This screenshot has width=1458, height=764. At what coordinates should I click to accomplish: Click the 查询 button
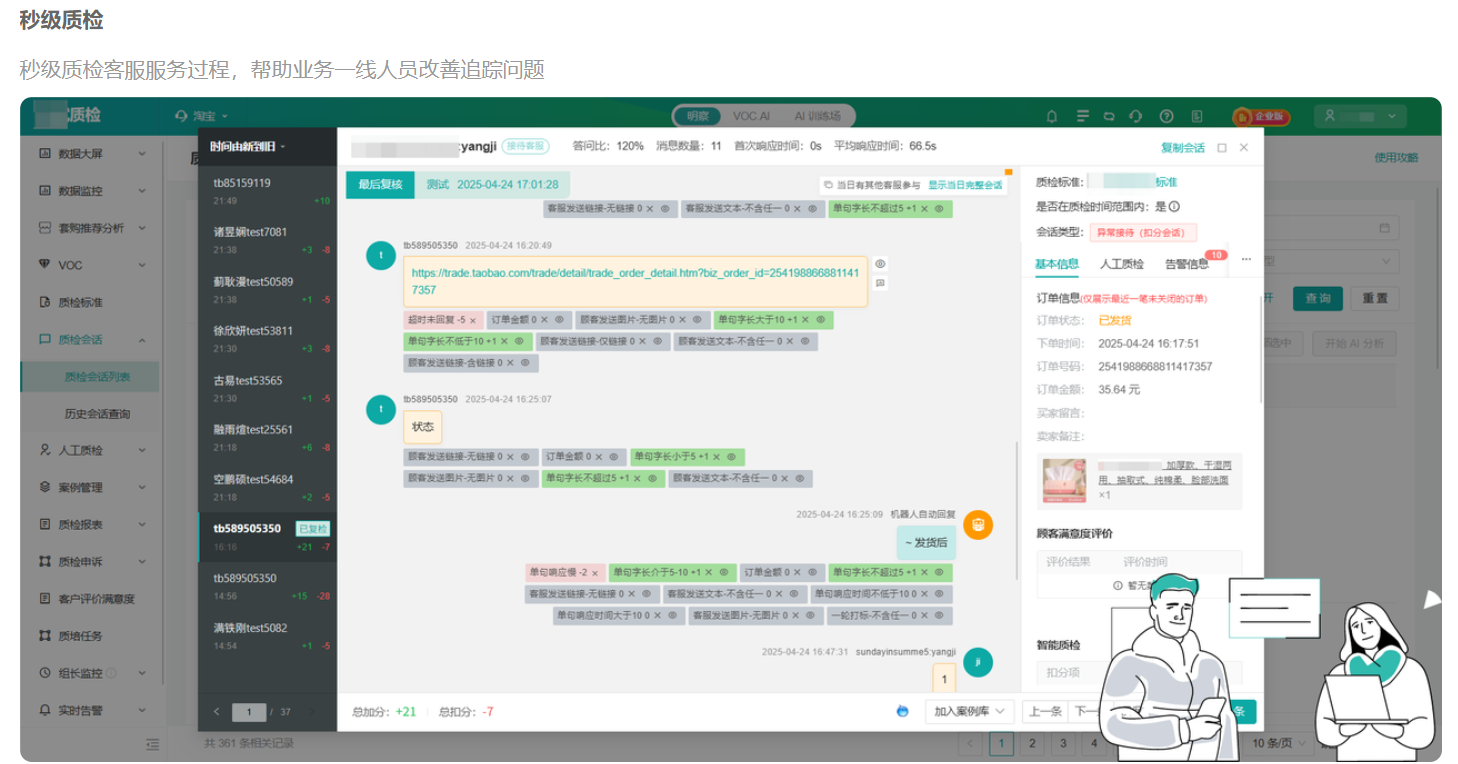(1318, 298)
